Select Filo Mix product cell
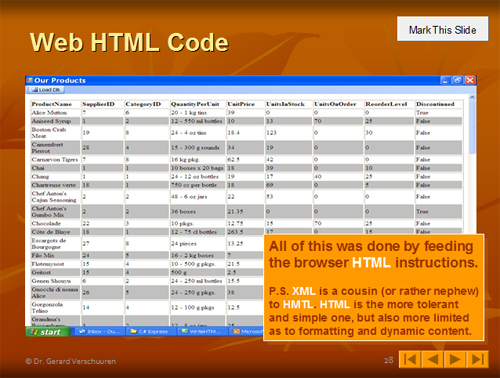The height and width of the screenshot is (378, 500). pyautogui.click(x=55, y=255)
